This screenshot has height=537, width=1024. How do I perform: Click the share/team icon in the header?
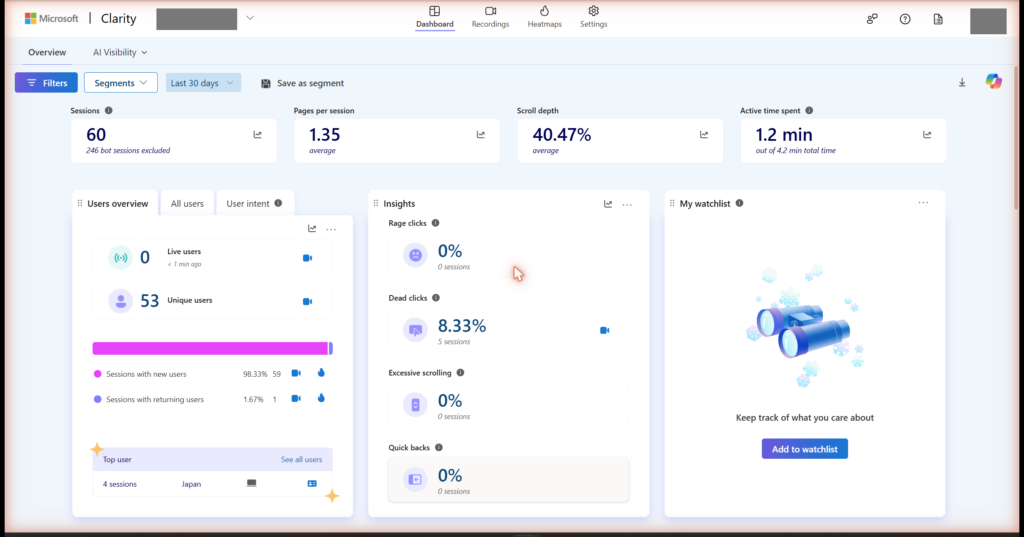(872, 19)
